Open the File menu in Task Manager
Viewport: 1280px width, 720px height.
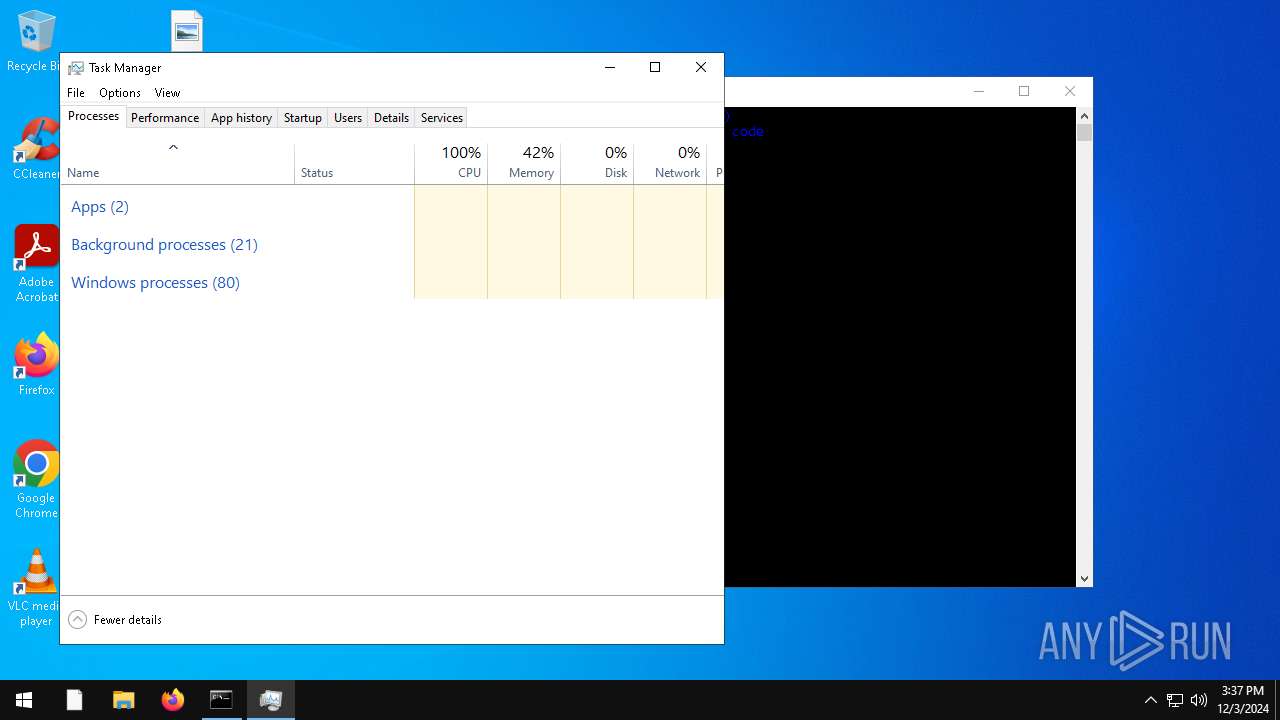[76, 92]
